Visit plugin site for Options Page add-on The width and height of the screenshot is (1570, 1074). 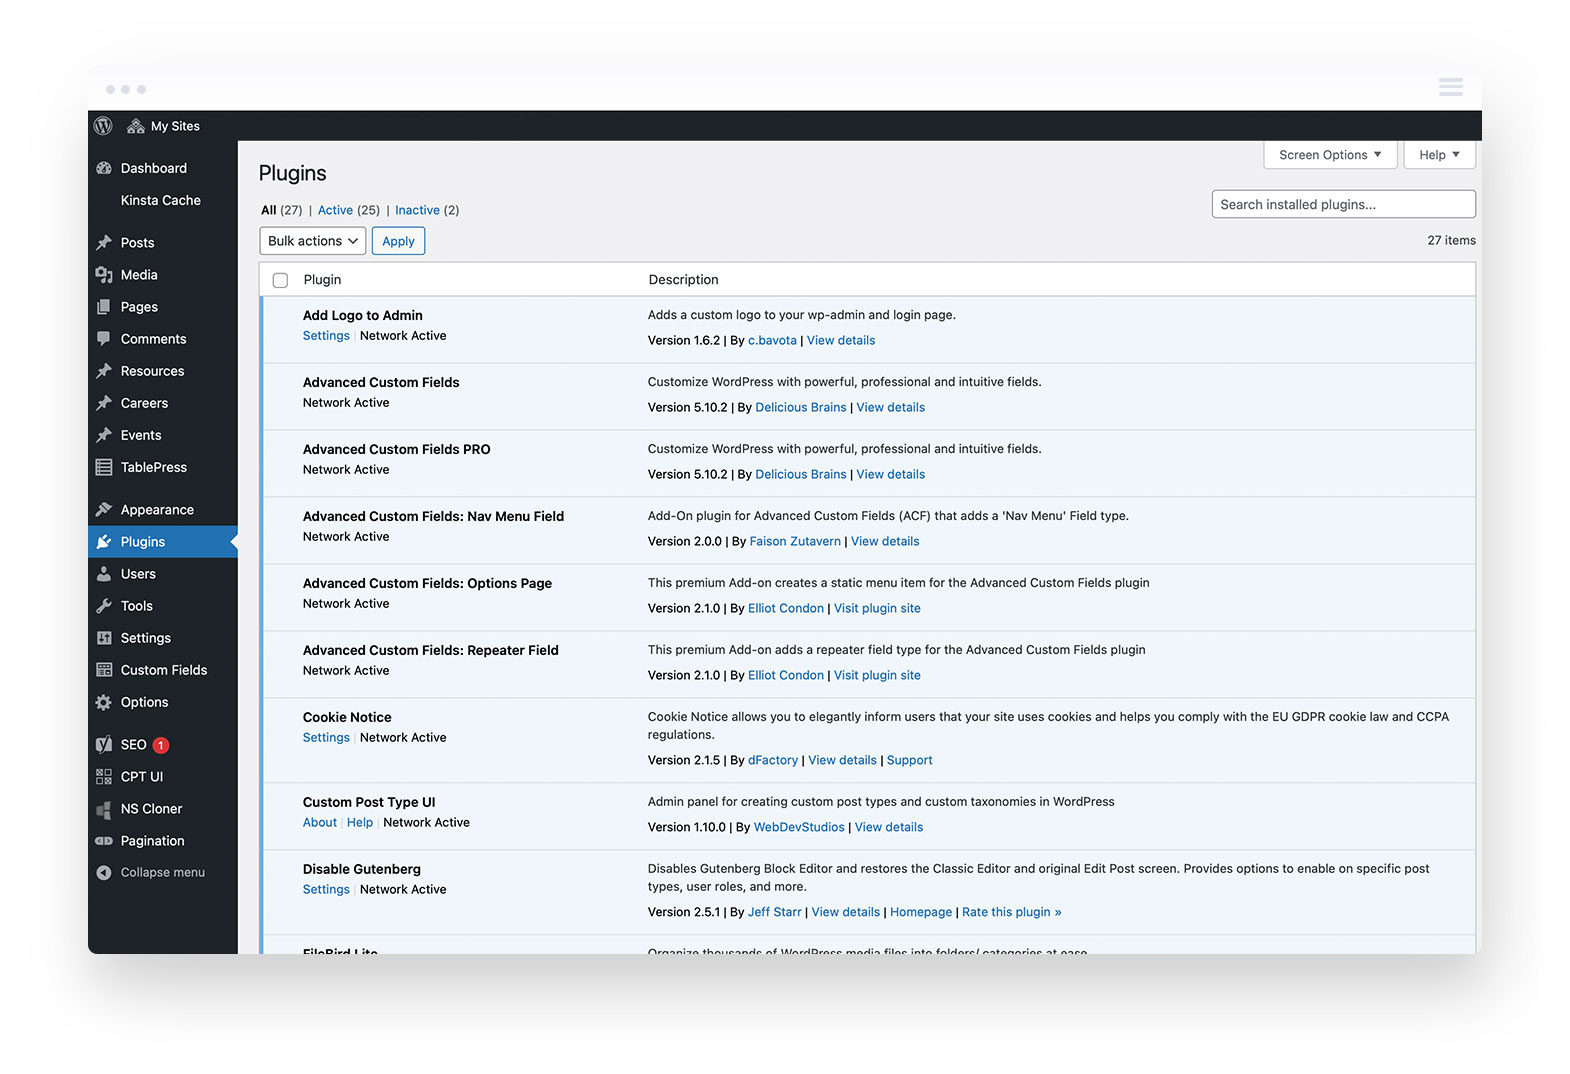click(877, 609)
